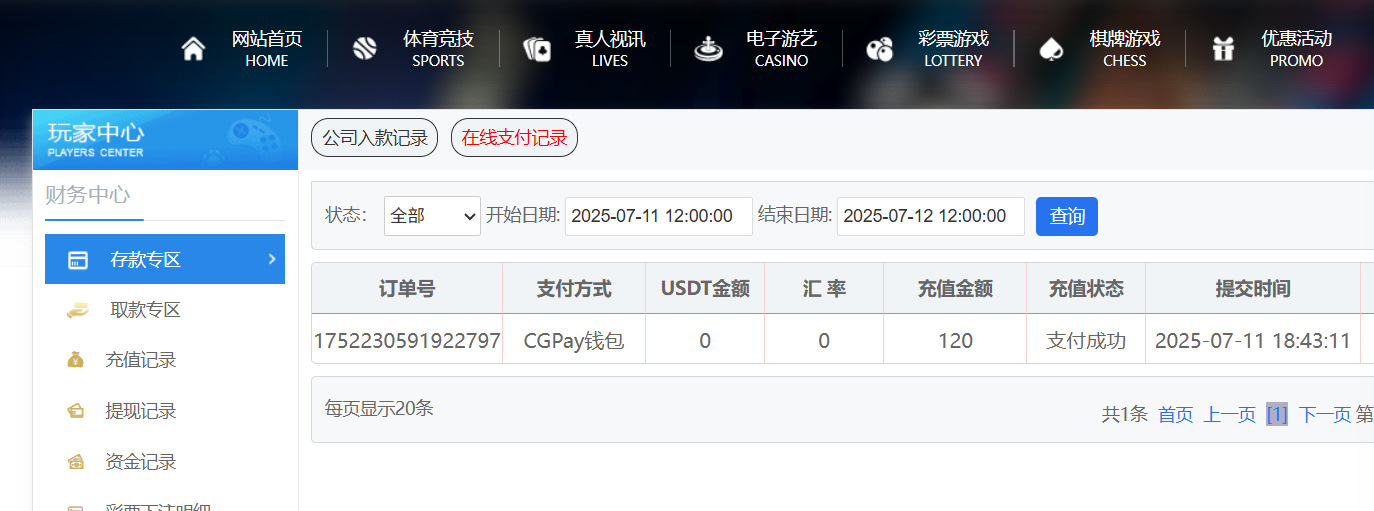Click the 开始日期 start date field
This screenshot has height=511, width=1374.
(x=658, y=216)
